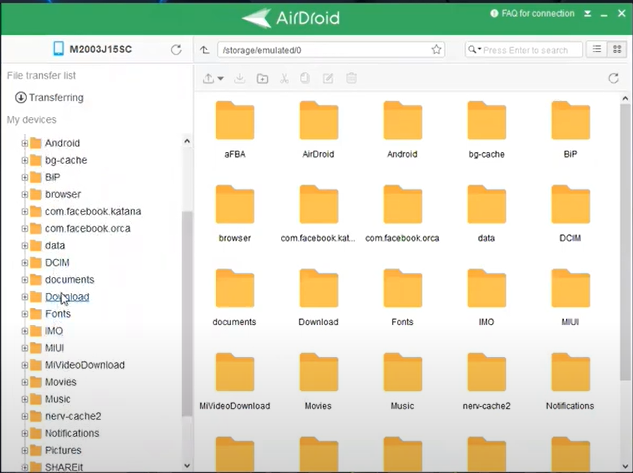
Task: Select device M2003J15SC
Action: [x=92, y=49]
